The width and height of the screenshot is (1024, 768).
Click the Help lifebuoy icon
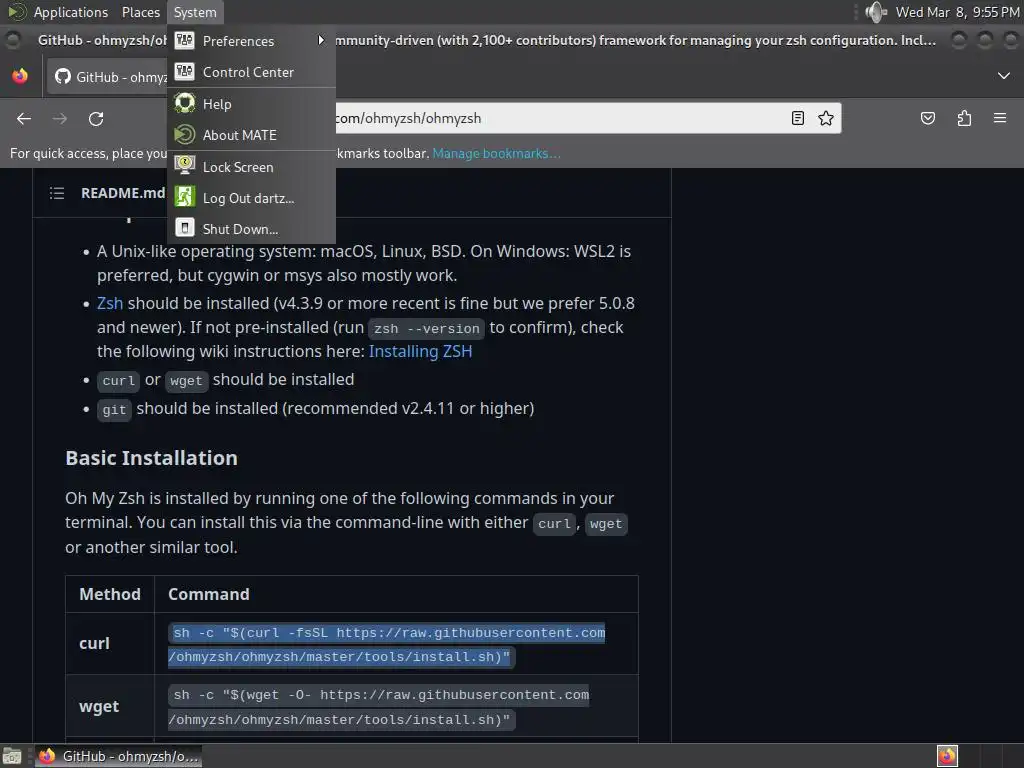[185, 103]
